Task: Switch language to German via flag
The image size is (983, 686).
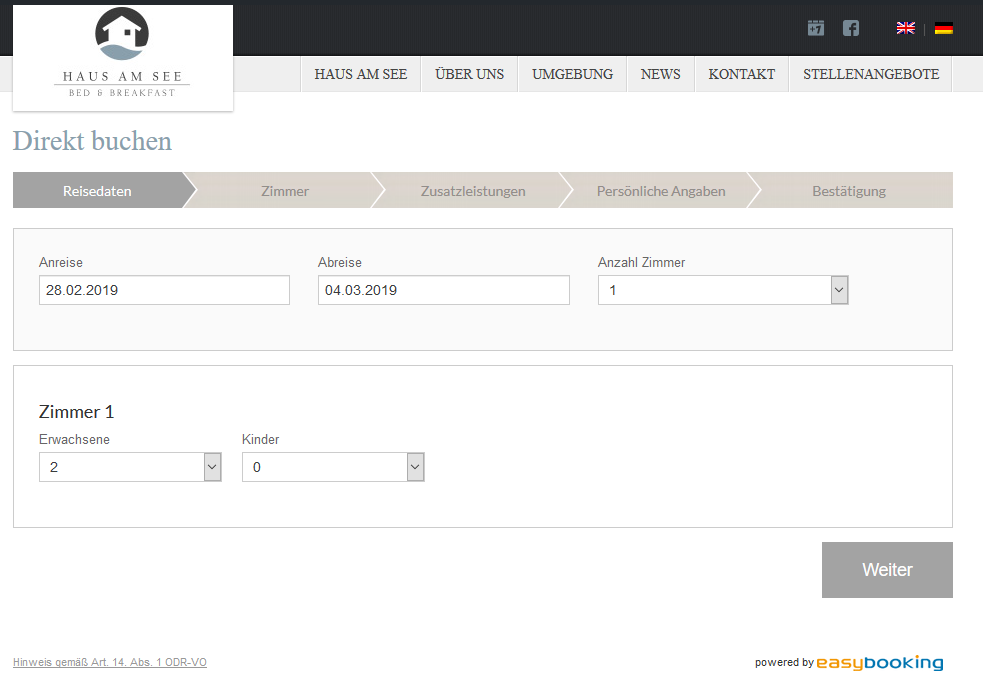Action: coord(944,28)
